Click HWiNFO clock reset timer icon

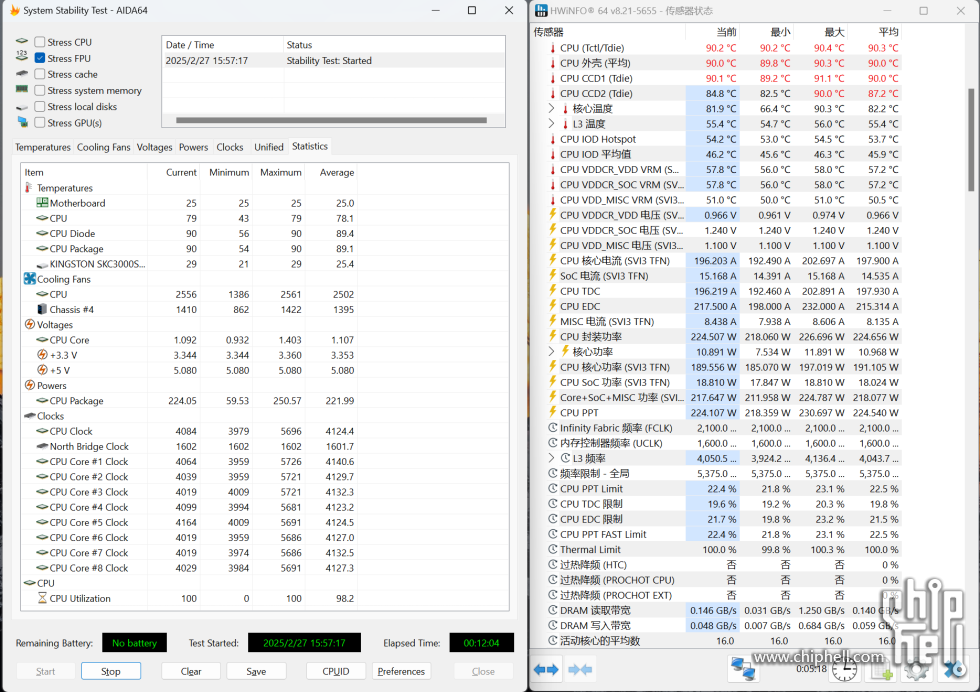pyautogui.click(x=844, y=671)
